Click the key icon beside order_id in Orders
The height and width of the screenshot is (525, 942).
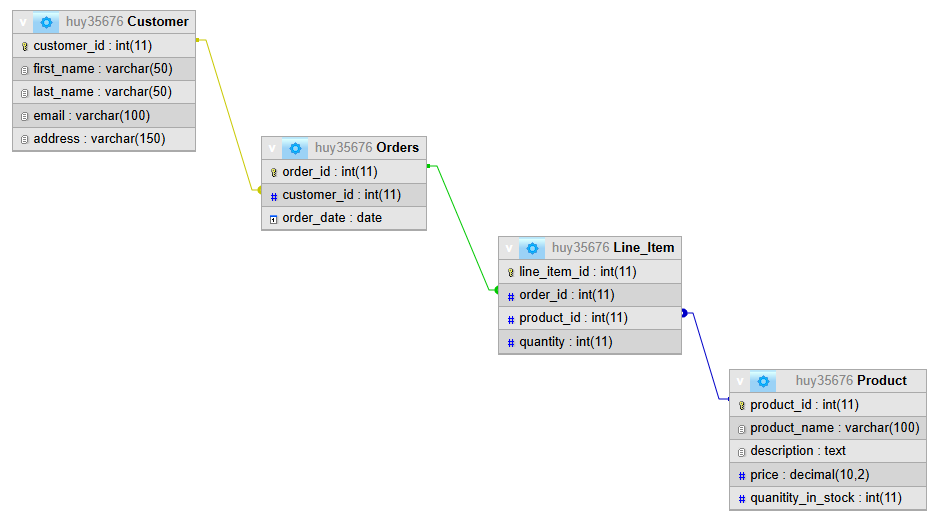[273, 172]
